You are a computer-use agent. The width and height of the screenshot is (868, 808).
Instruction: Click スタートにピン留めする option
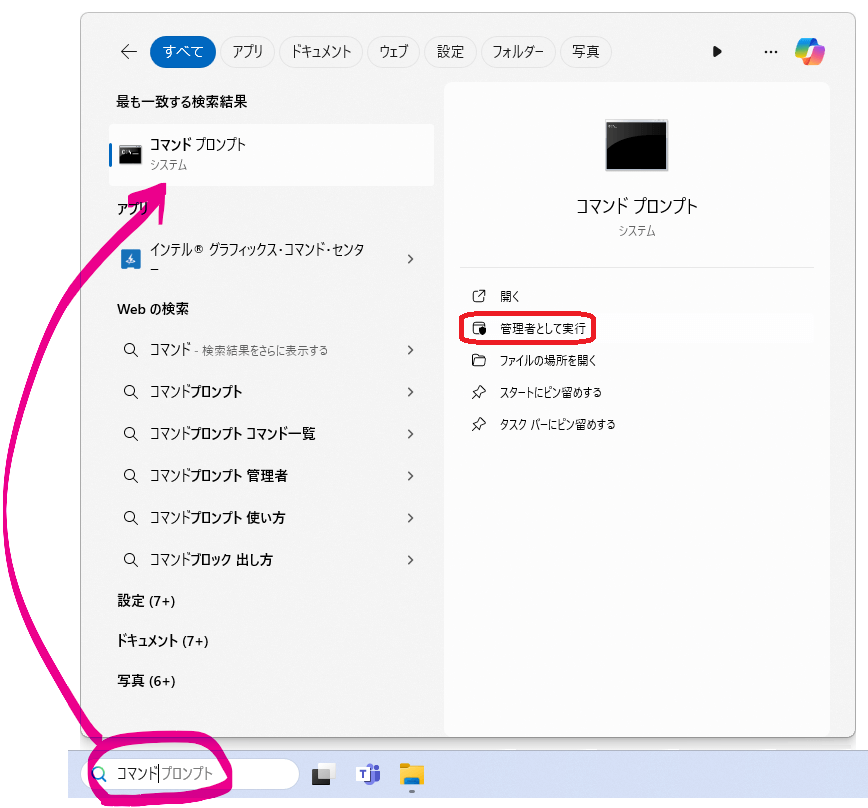coord(550,392)
